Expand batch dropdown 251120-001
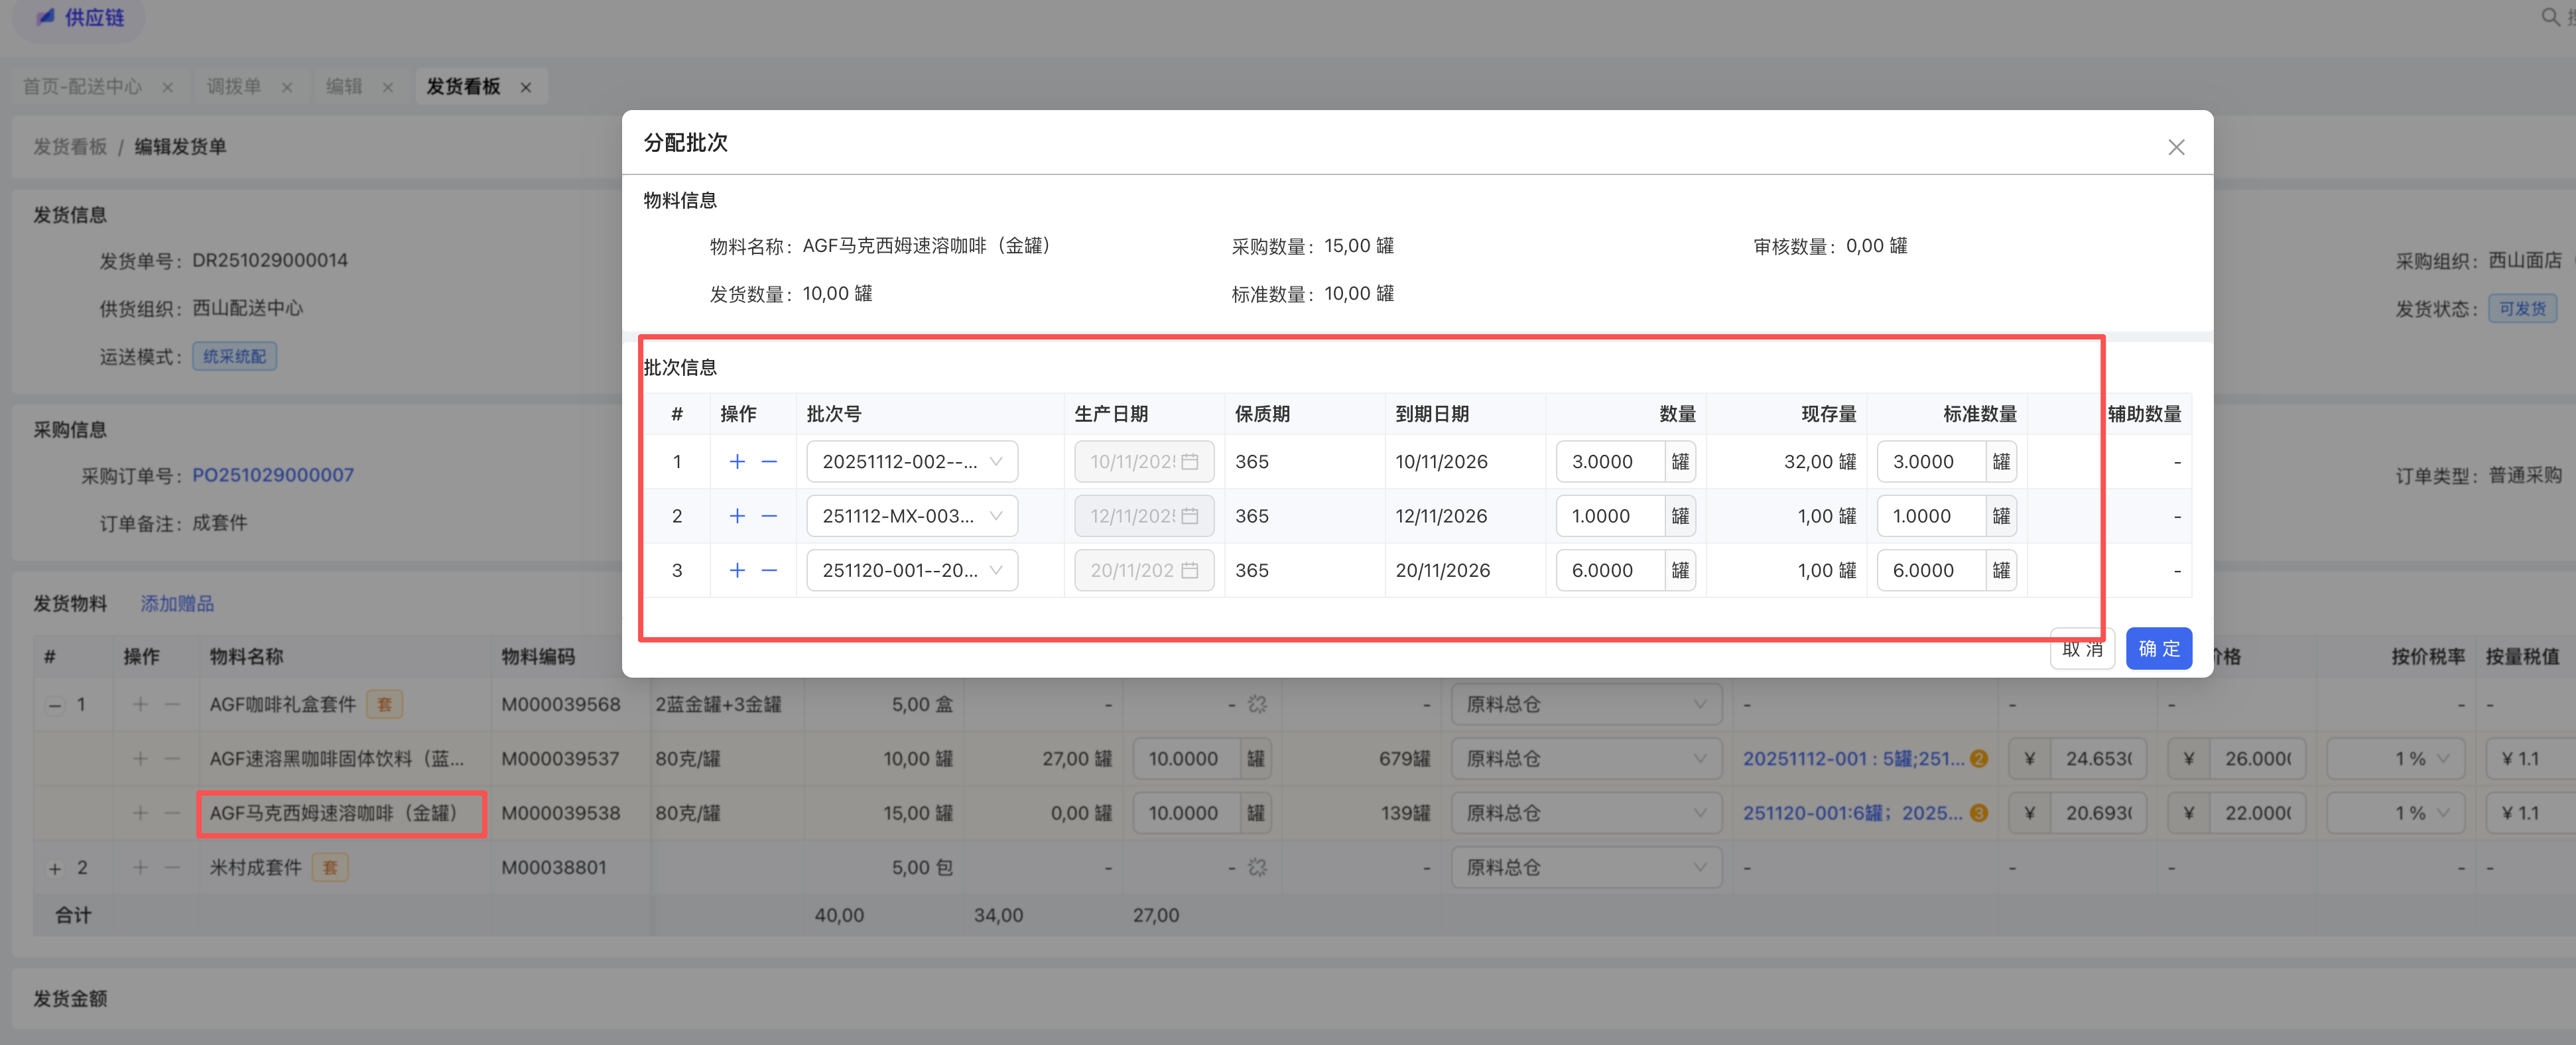 911,570
